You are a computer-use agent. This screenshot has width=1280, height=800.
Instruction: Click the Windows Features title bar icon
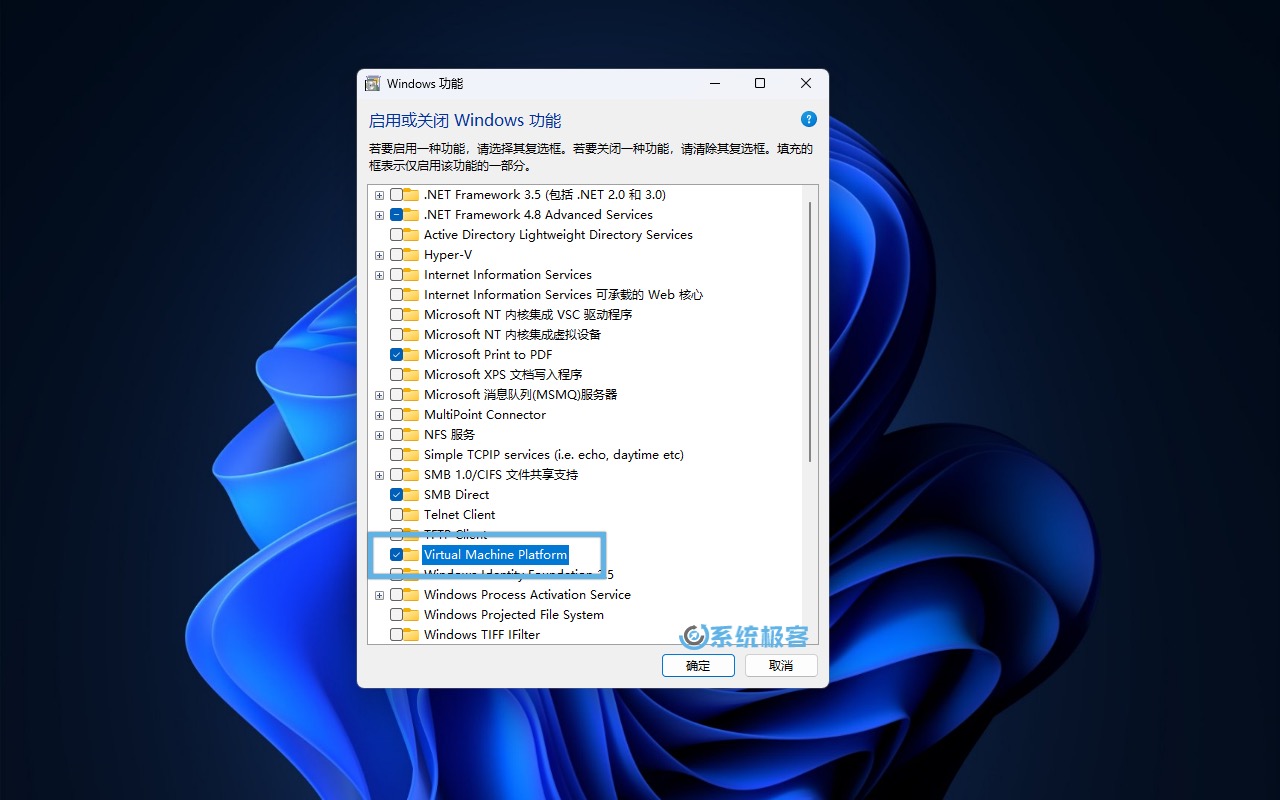(x=373, y=84)
